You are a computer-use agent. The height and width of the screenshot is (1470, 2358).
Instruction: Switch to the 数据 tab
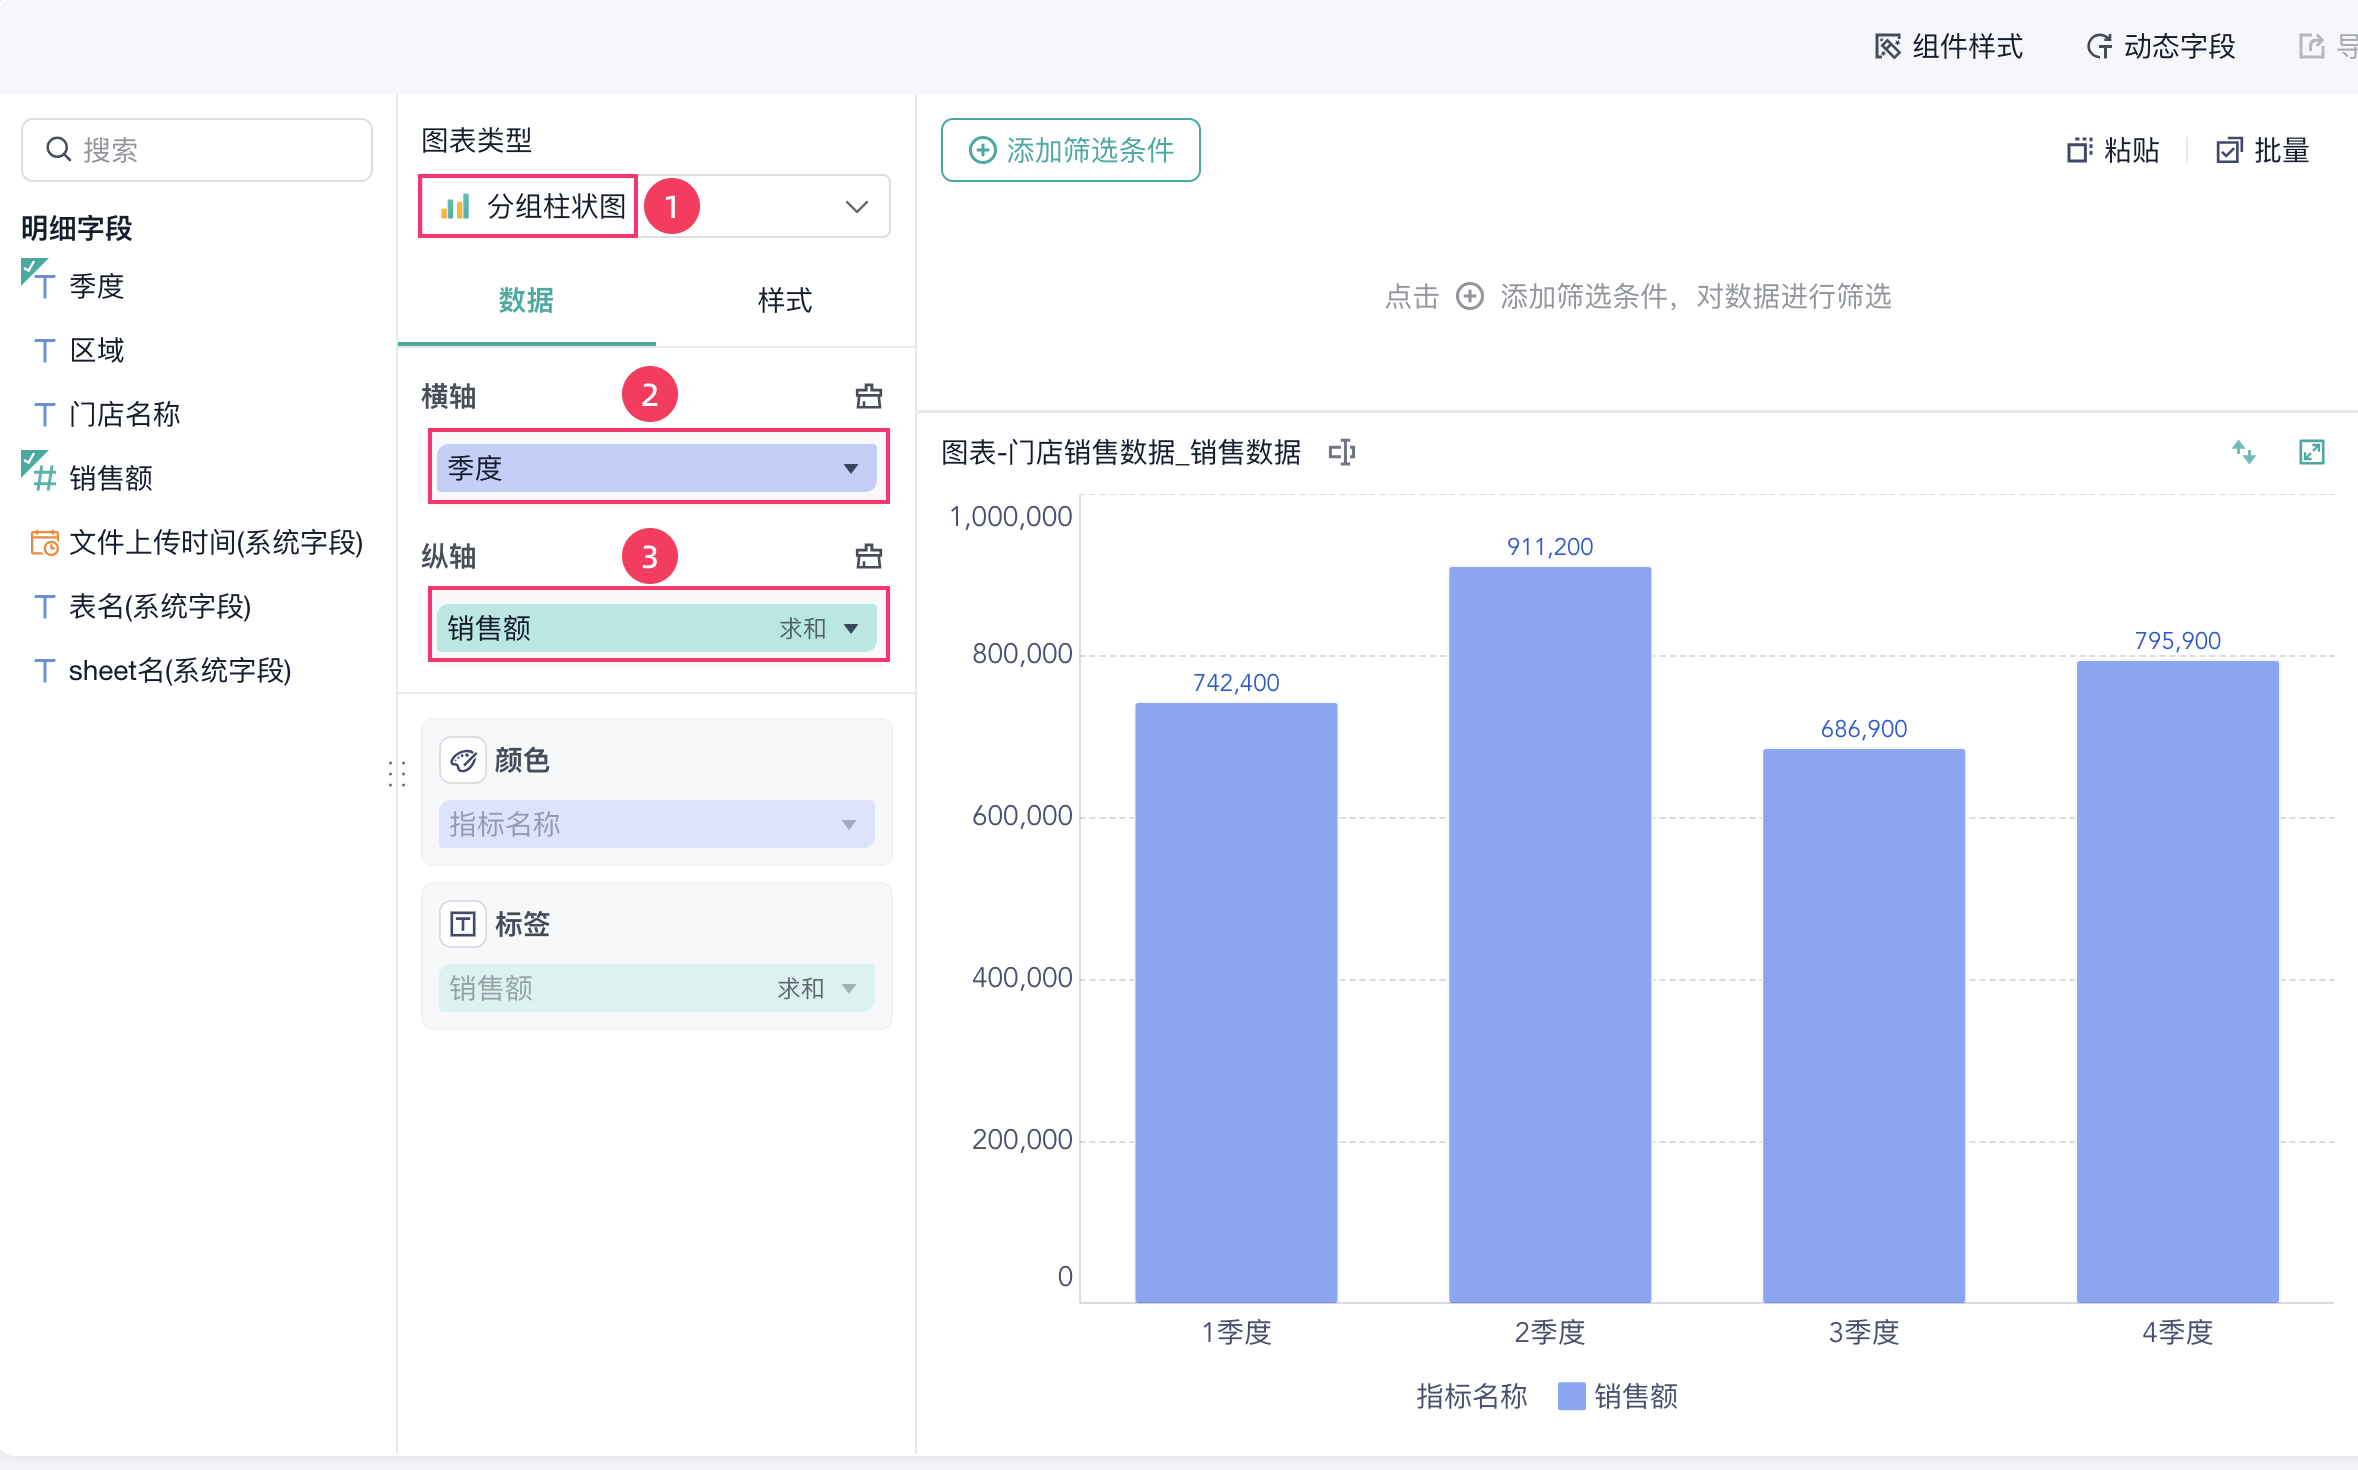click(526, 300)
